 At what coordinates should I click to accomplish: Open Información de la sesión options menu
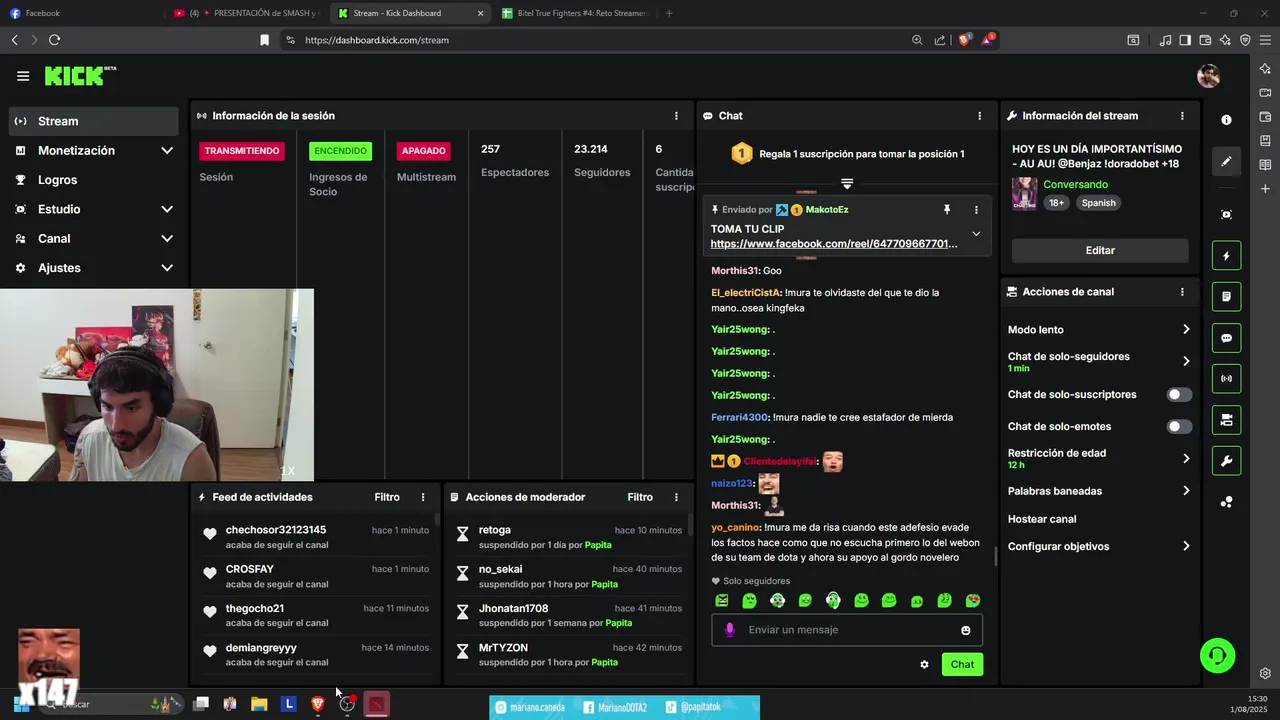coord(676,116)
